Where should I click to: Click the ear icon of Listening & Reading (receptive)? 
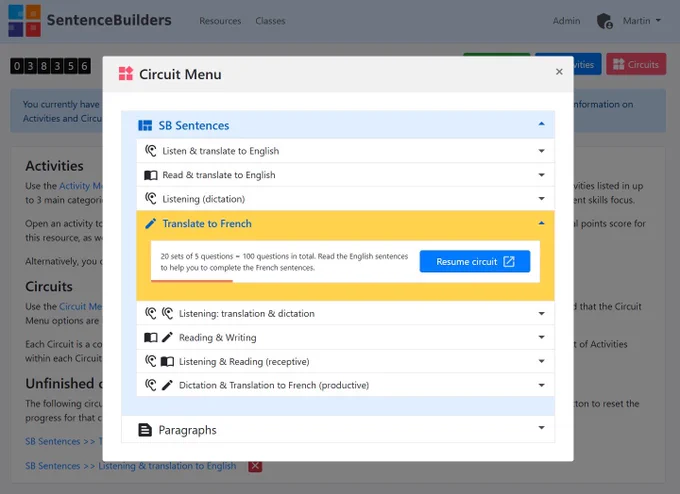(150, 361)
